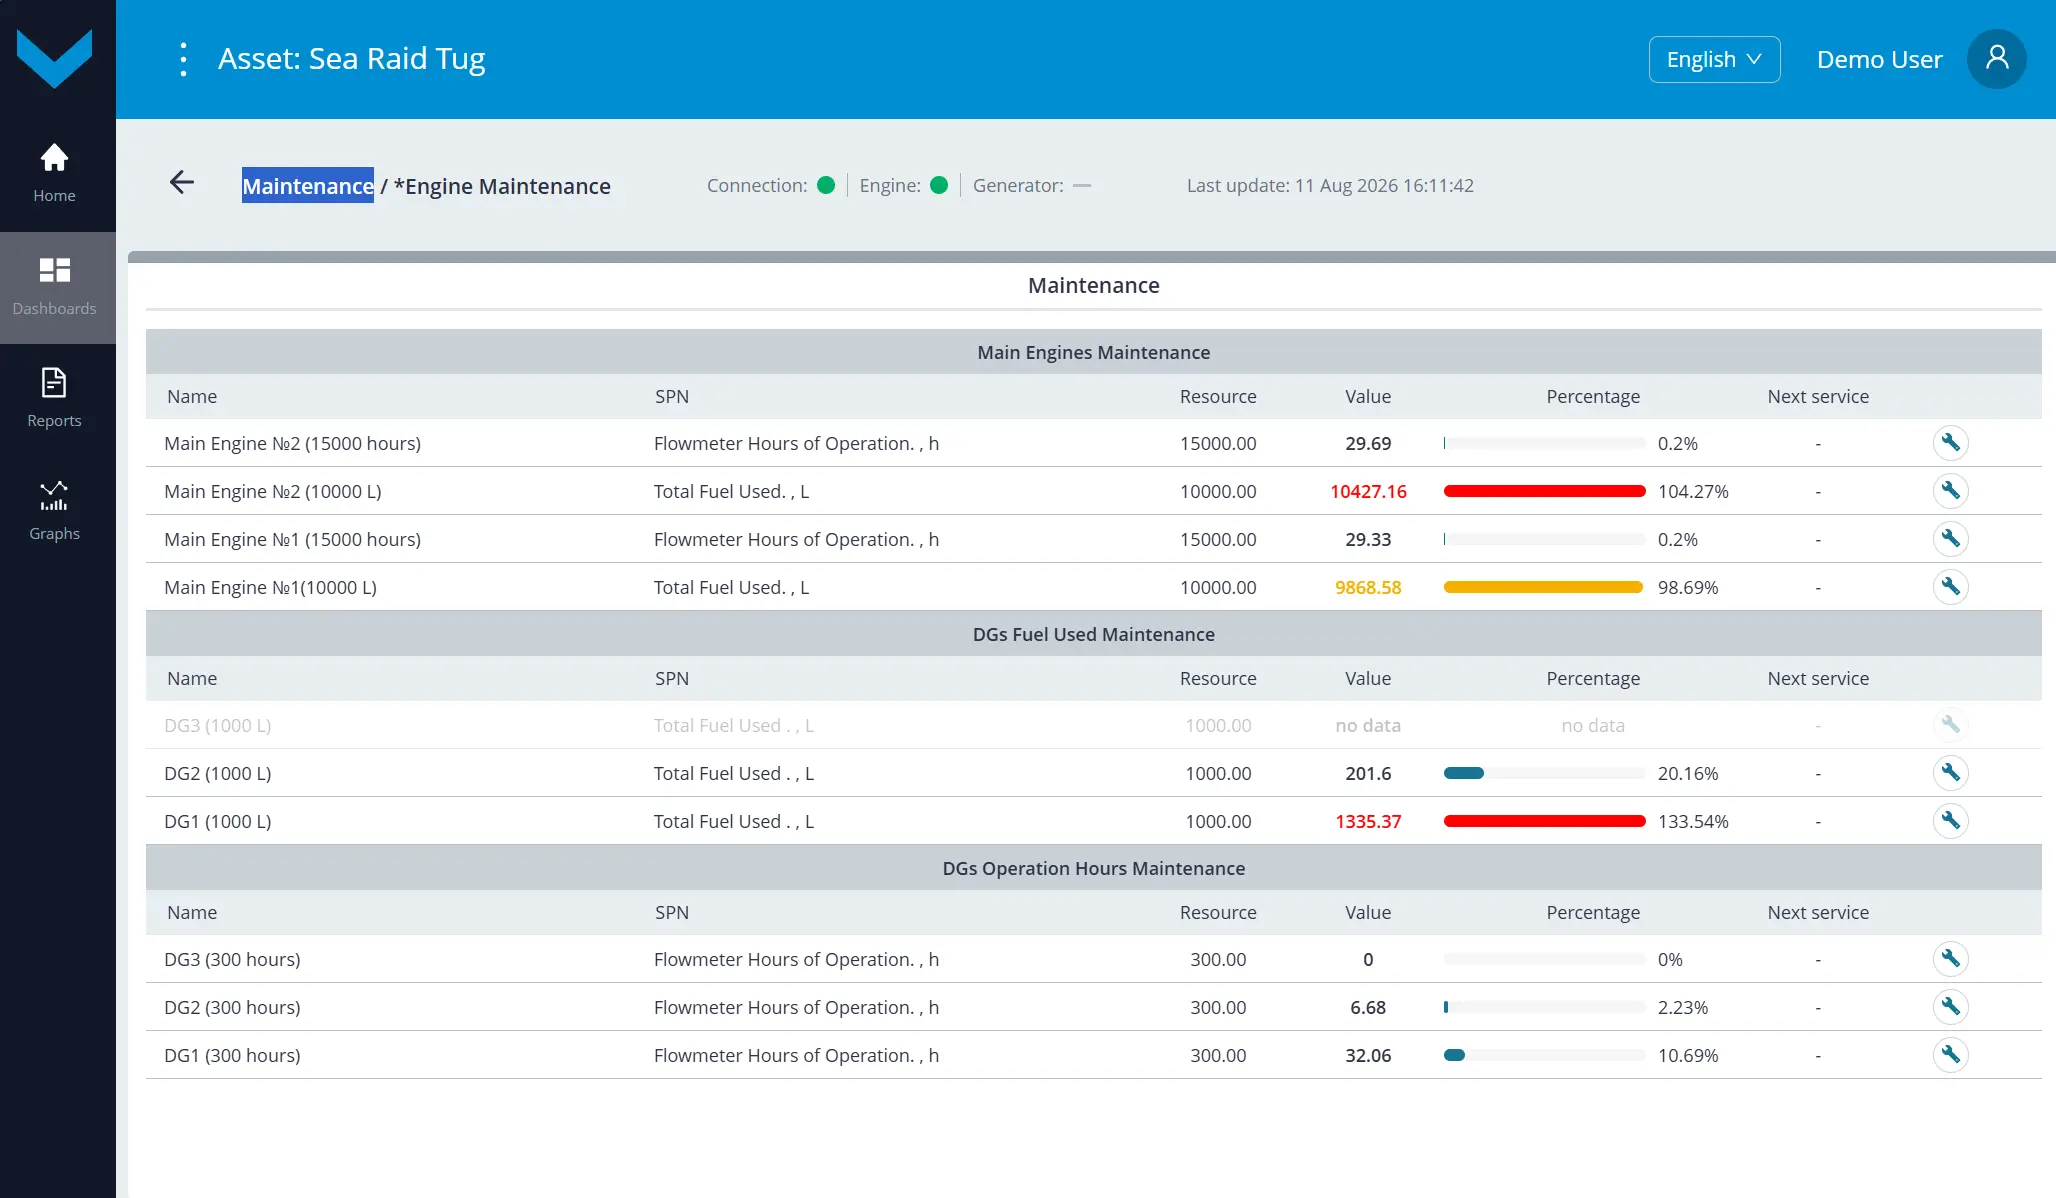Open the three-dot asset menu
Viewport: 2056px width, 1198px height.
[x=183, y=59]
